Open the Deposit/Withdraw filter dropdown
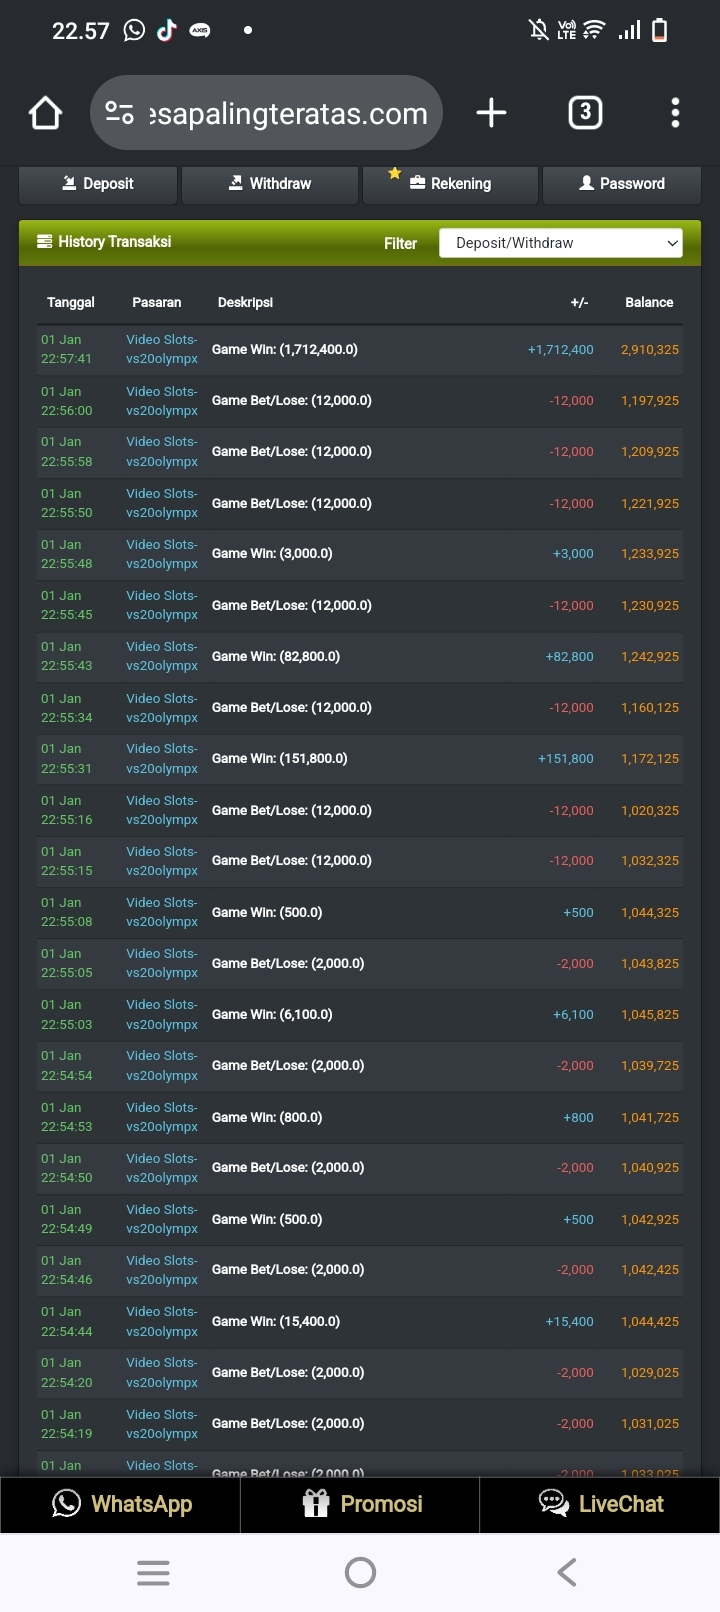The width and height of the screenshot is (720, 1612). pos(560,243)
